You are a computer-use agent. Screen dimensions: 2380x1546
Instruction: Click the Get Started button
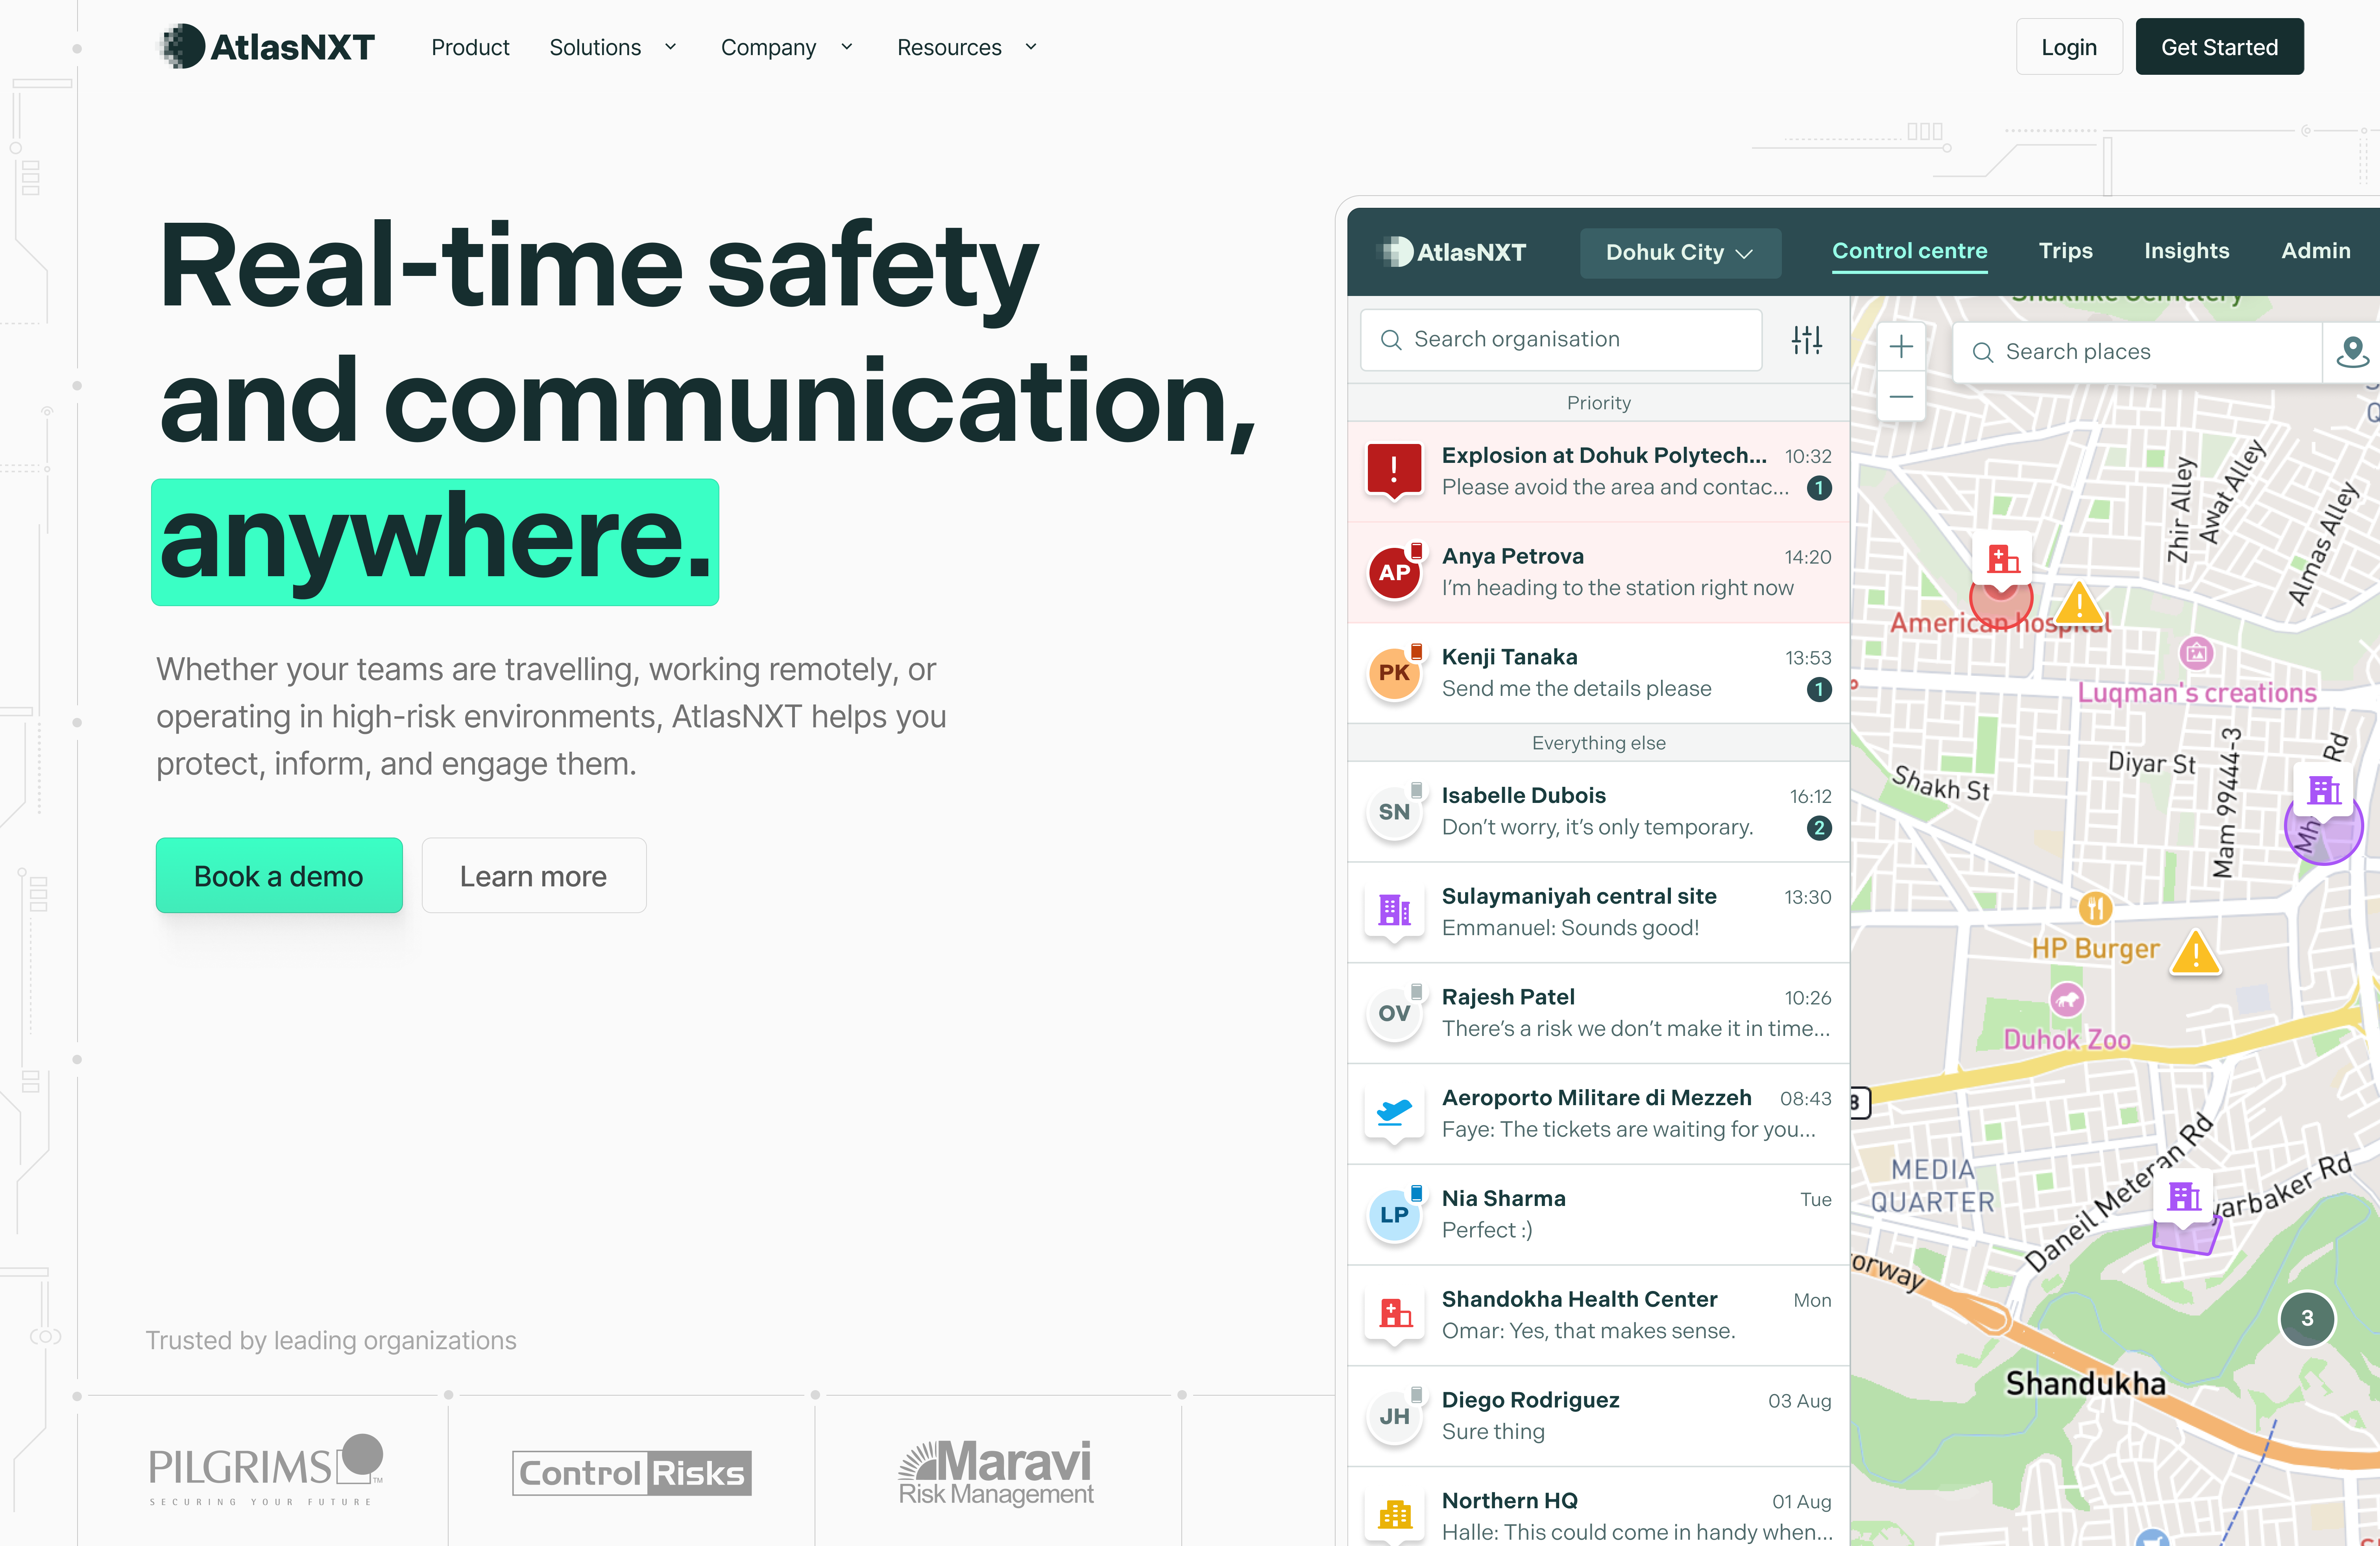pyautogui.click(x=2219, y=47)
